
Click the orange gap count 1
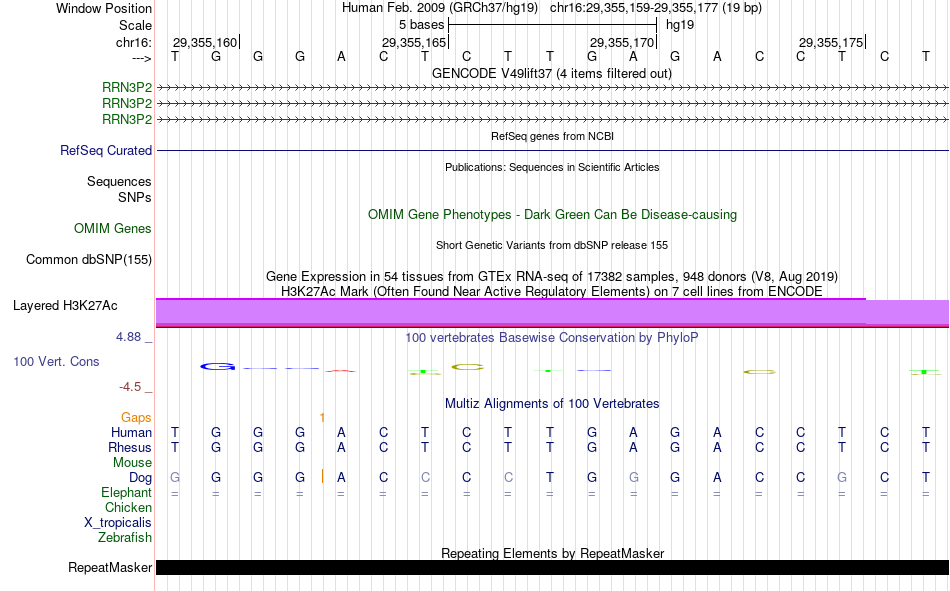(x=322, y=418)
